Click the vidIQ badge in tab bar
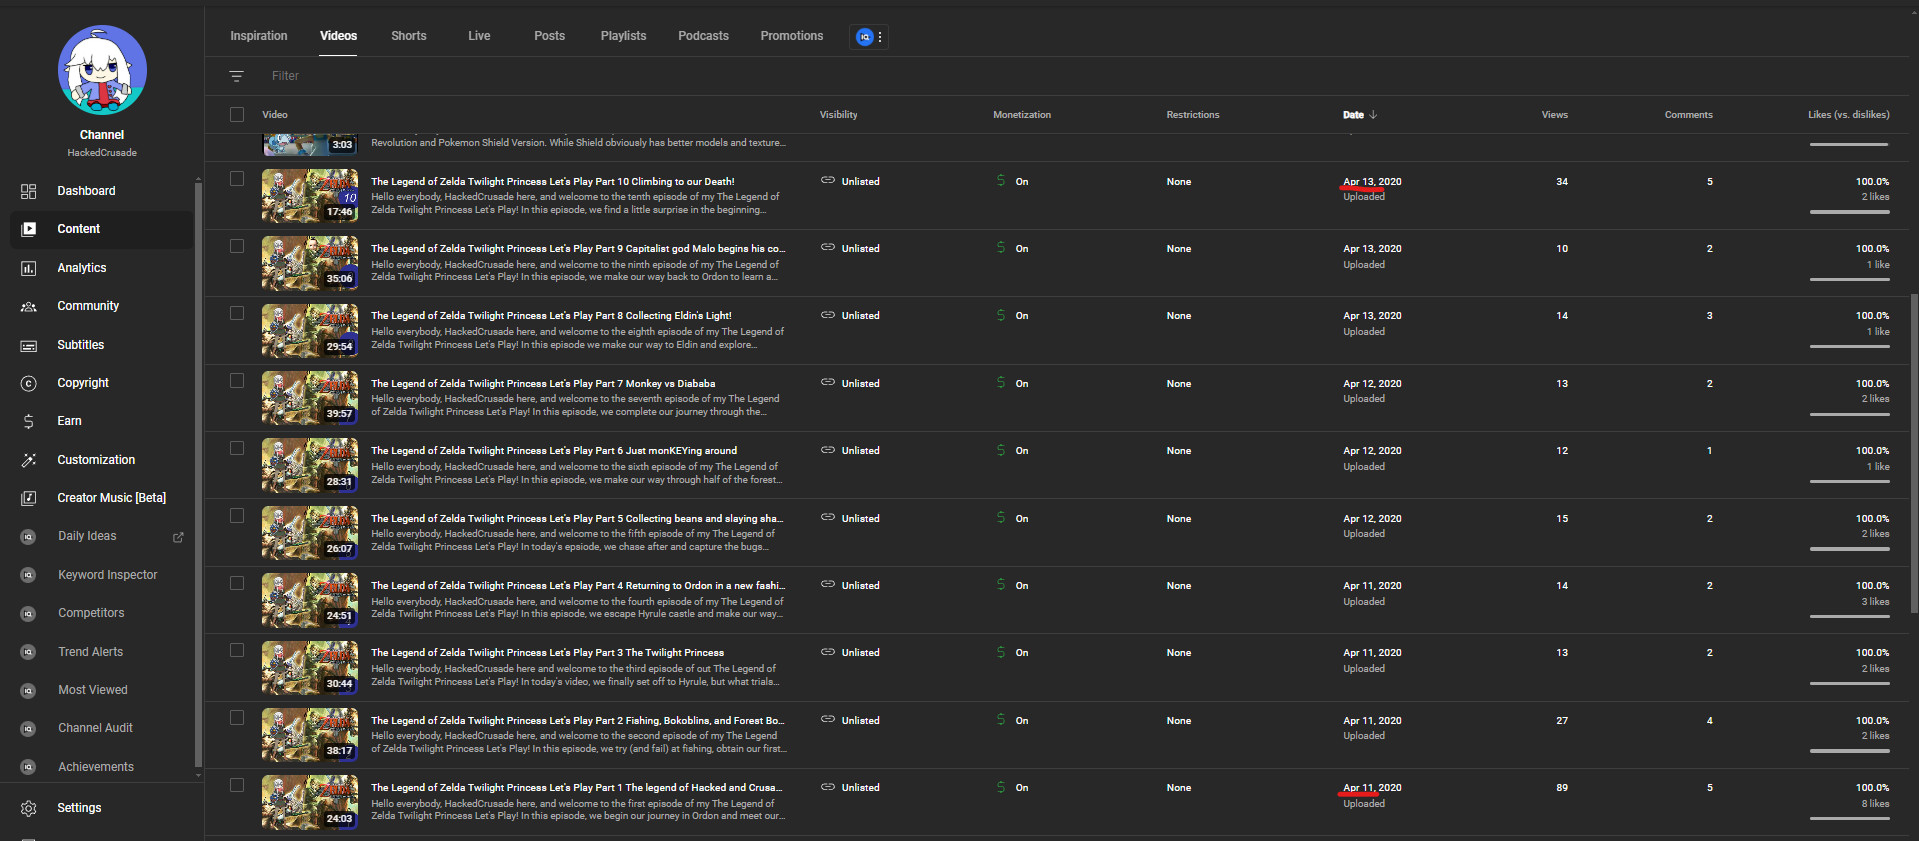The height and width of the screenshot is (841, 1919). click(x=865, y=37)
